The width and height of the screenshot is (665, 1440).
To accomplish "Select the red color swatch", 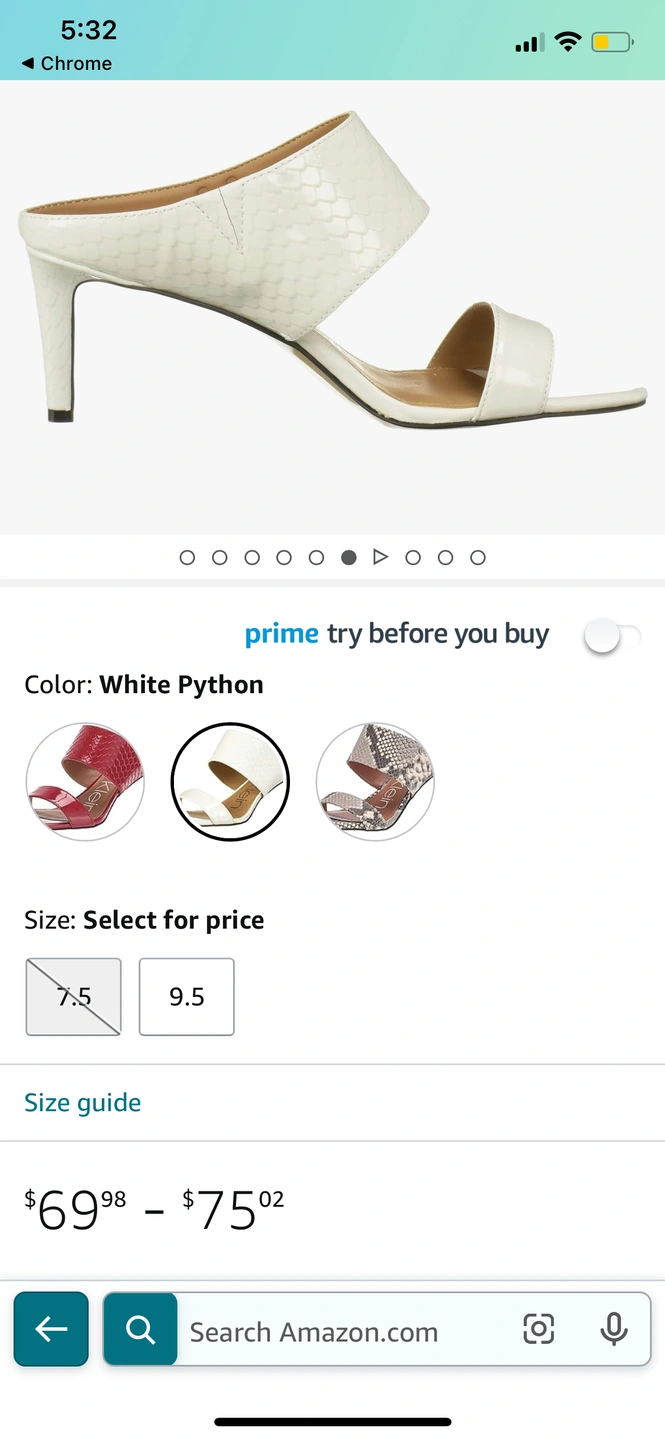I will click(x=85, y=781).
